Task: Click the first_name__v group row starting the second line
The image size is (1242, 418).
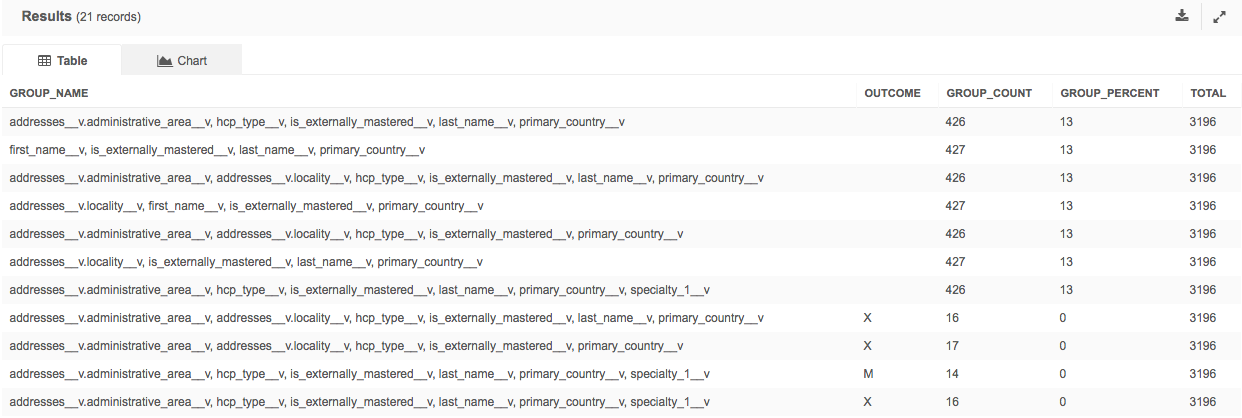Action: coord(217,150)
